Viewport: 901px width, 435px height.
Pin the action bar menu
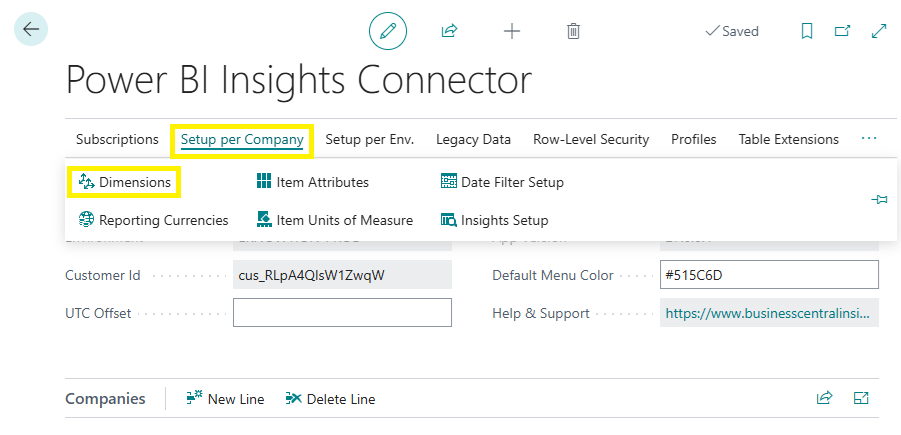[x=879, y=200]
